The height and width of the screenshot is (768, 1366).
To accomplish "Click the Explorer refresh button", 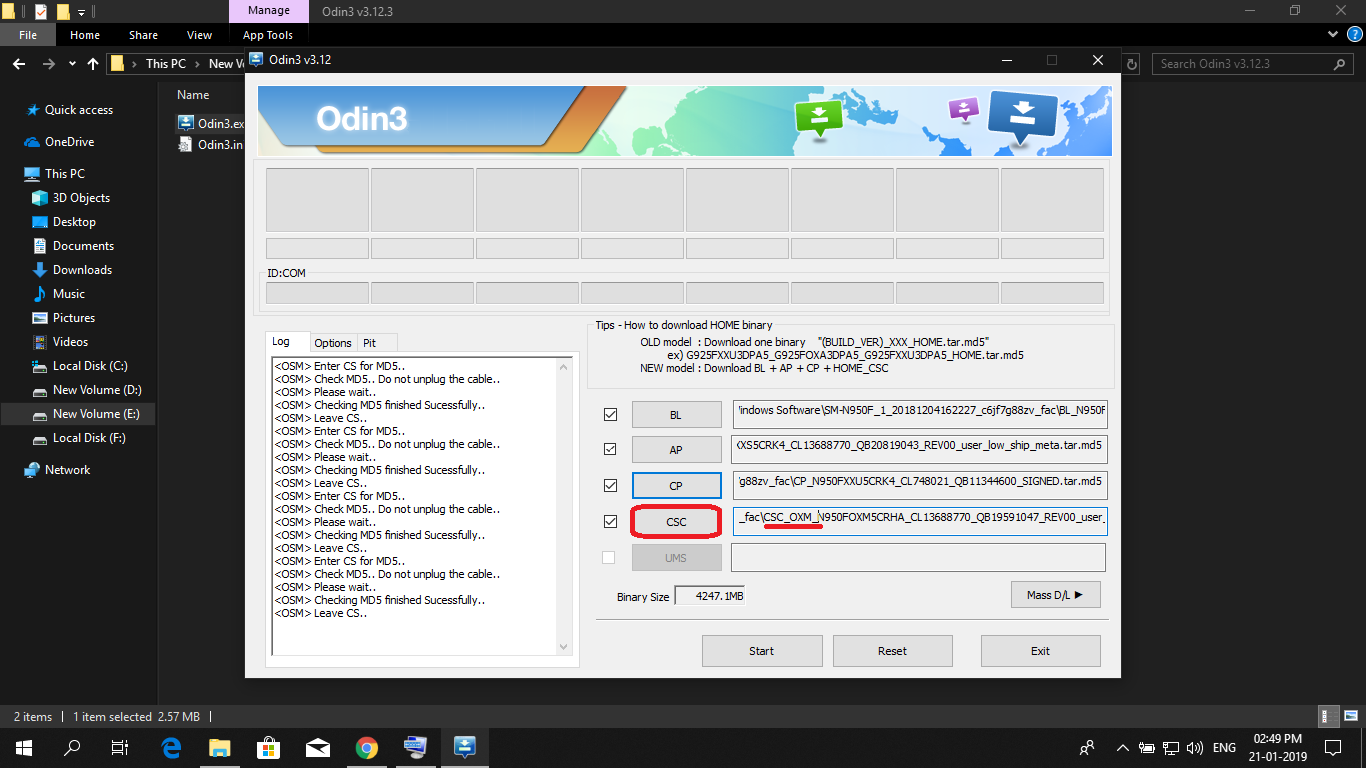I will tap(1131, 64).
